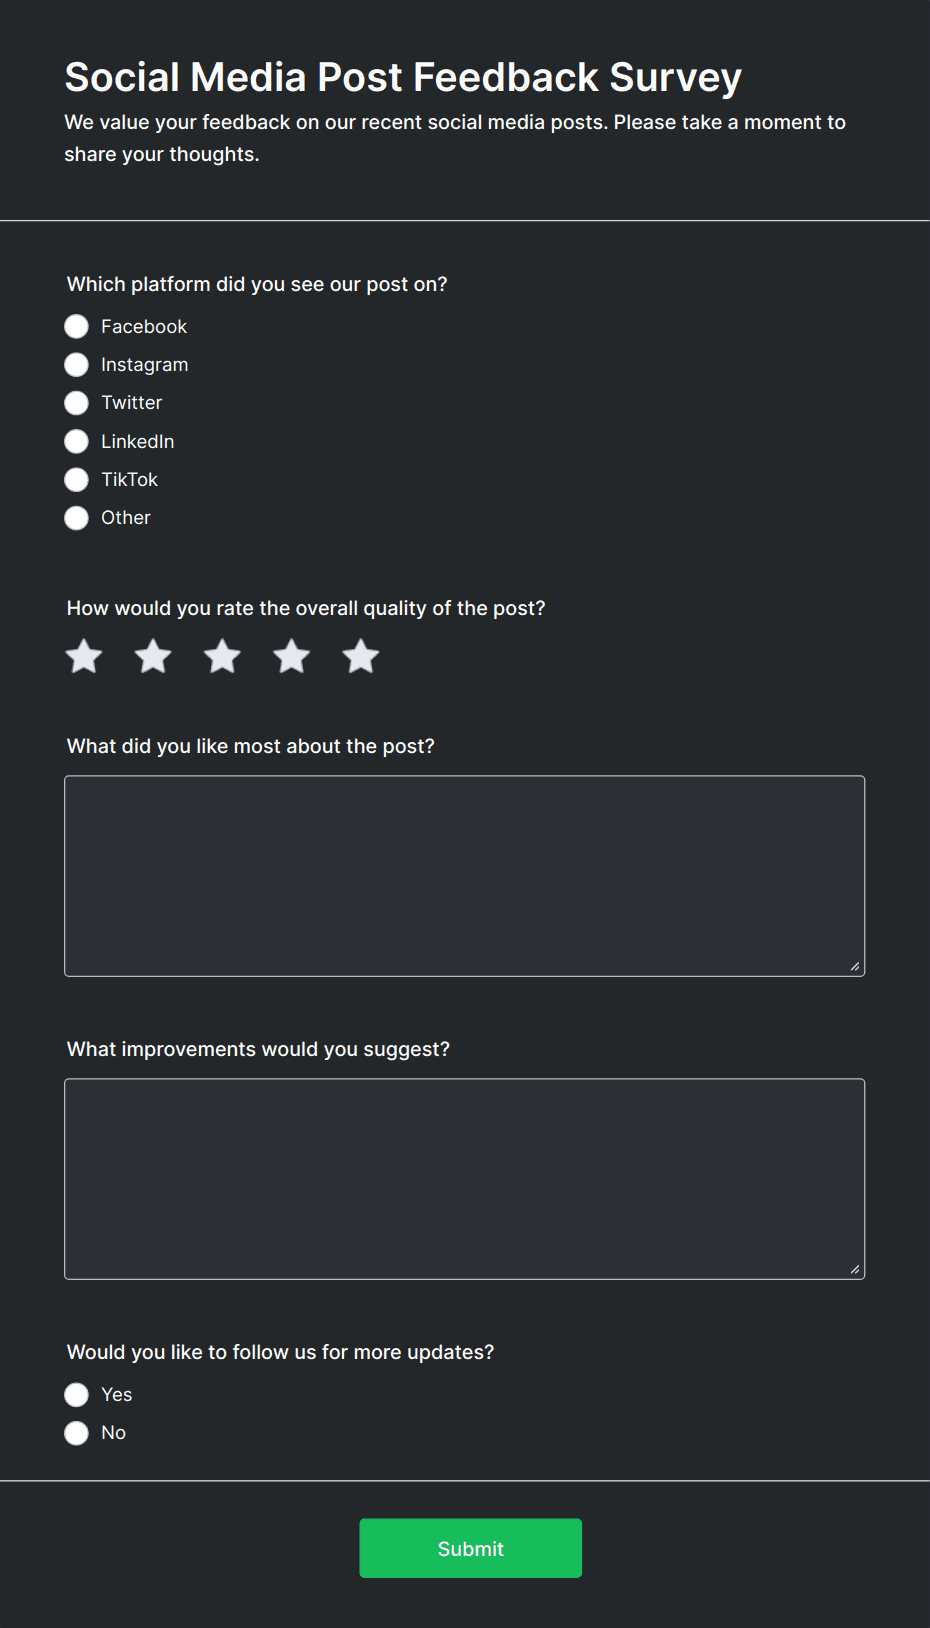Choose Other for platform question
Viewport: 930px width, 1628px height.
pyautogui.click(x=76, y=517)
